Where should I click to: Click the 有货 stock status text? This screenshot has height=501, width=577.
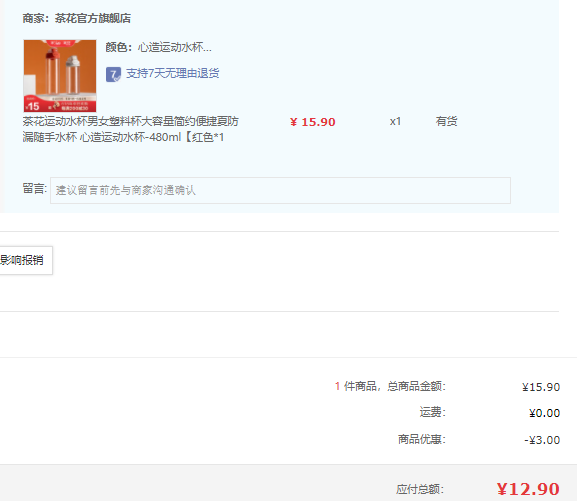coord(446,121)
